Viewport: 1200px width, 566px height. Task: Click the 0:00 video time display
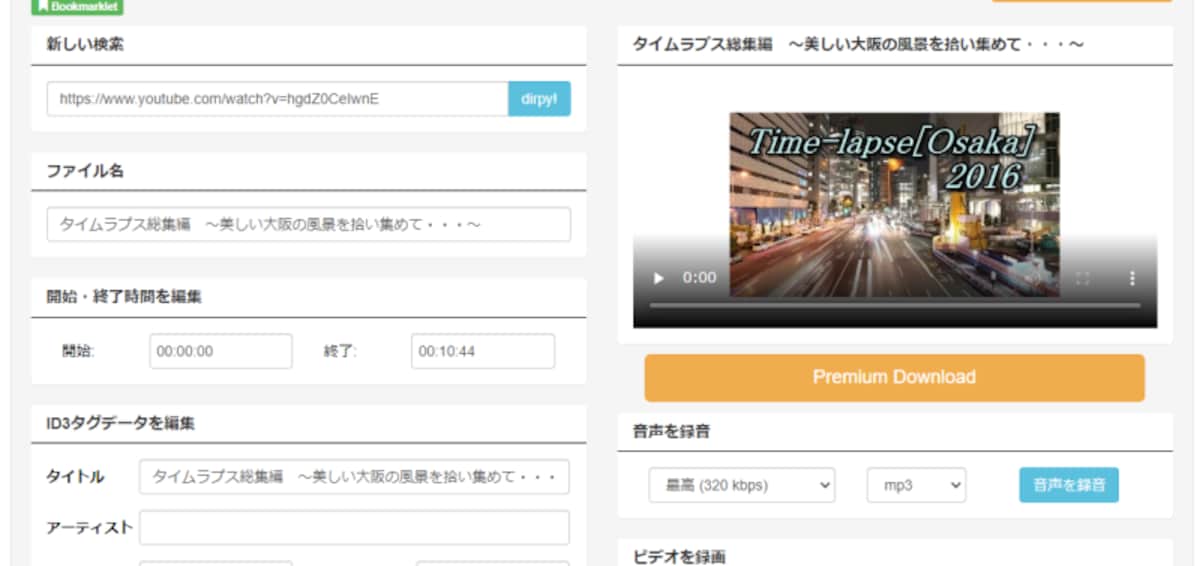(700, 277)
